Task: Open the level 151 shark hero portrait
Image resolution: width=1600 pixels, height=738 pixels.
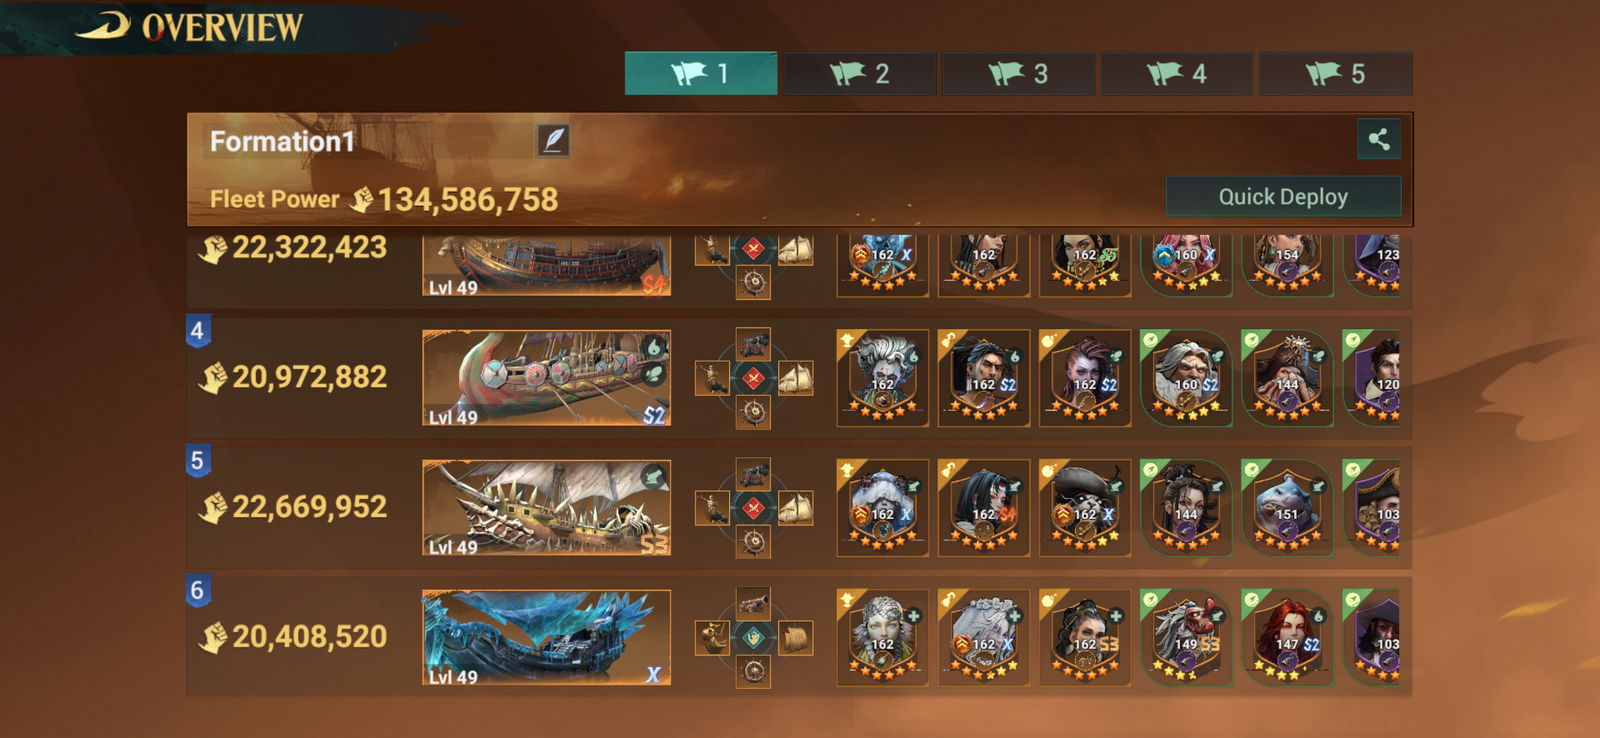Action: click(x=1287, y=508)
